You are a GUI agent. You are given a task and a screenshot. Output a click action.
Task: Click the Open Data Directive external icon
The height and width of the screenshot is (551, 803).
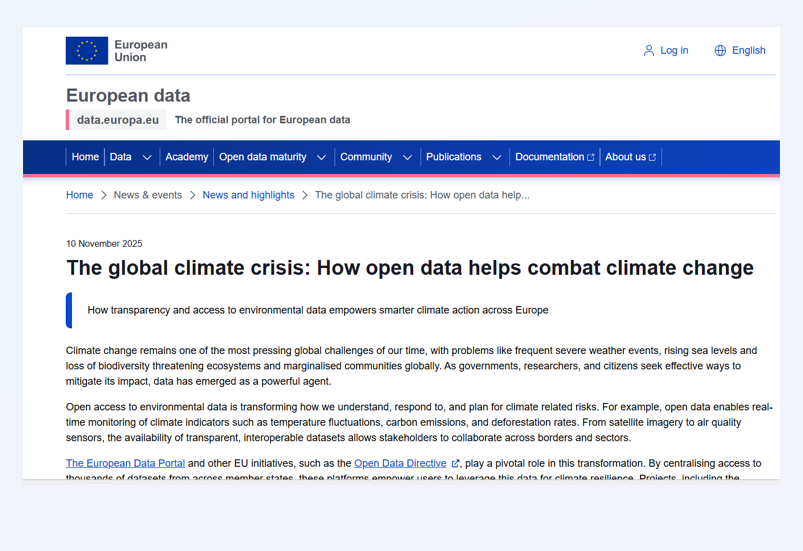pos(455,464)
